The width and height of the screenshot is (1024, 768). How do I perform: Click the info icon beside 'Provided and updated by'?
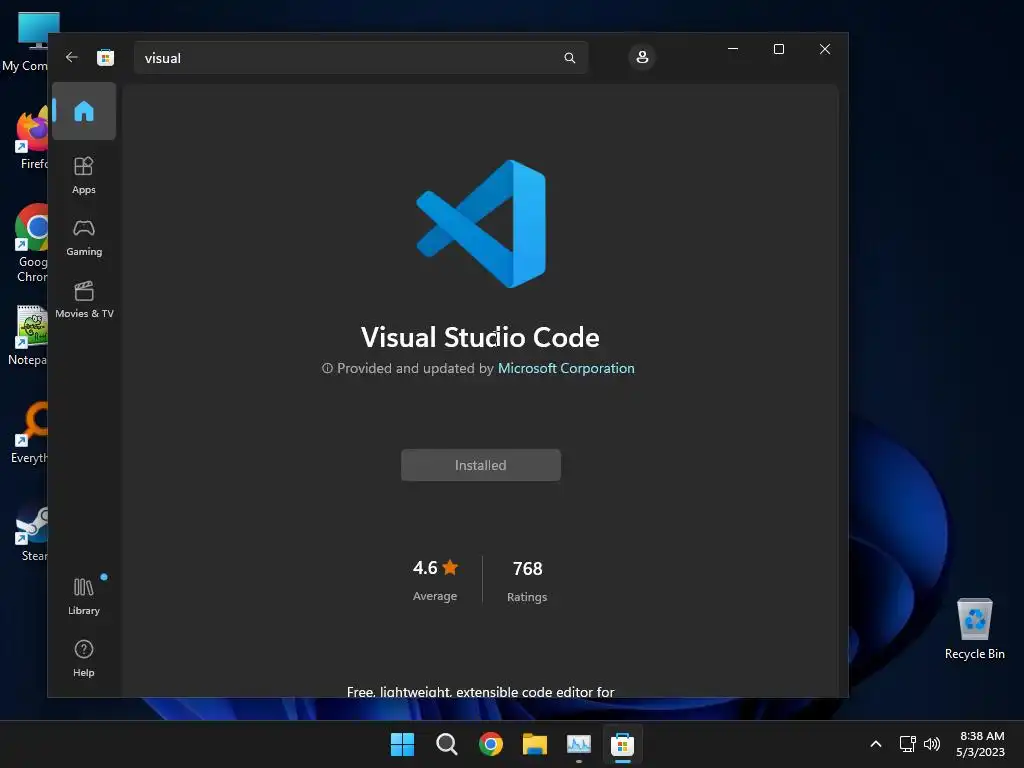coord(327,368)
